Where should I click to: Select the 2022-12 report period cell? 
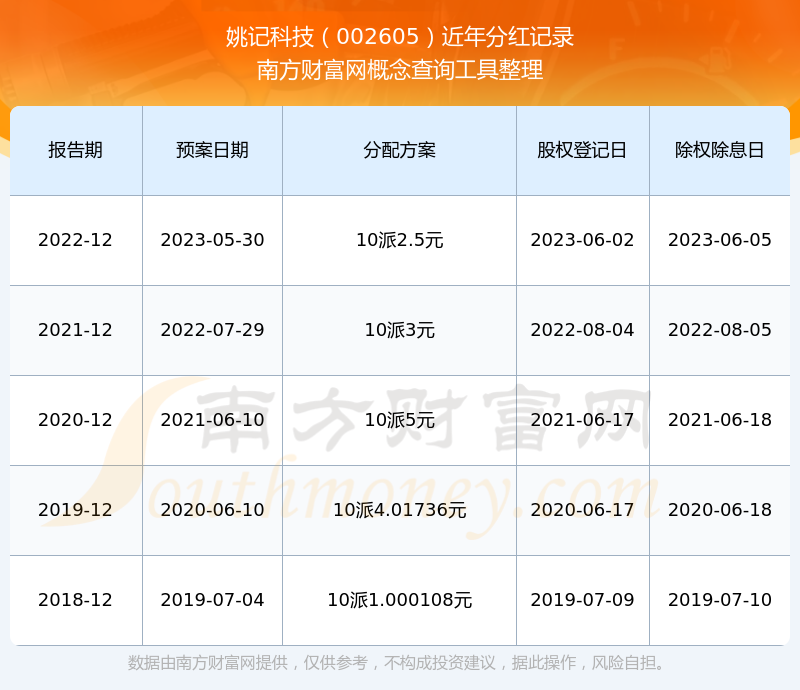[76, 240]
